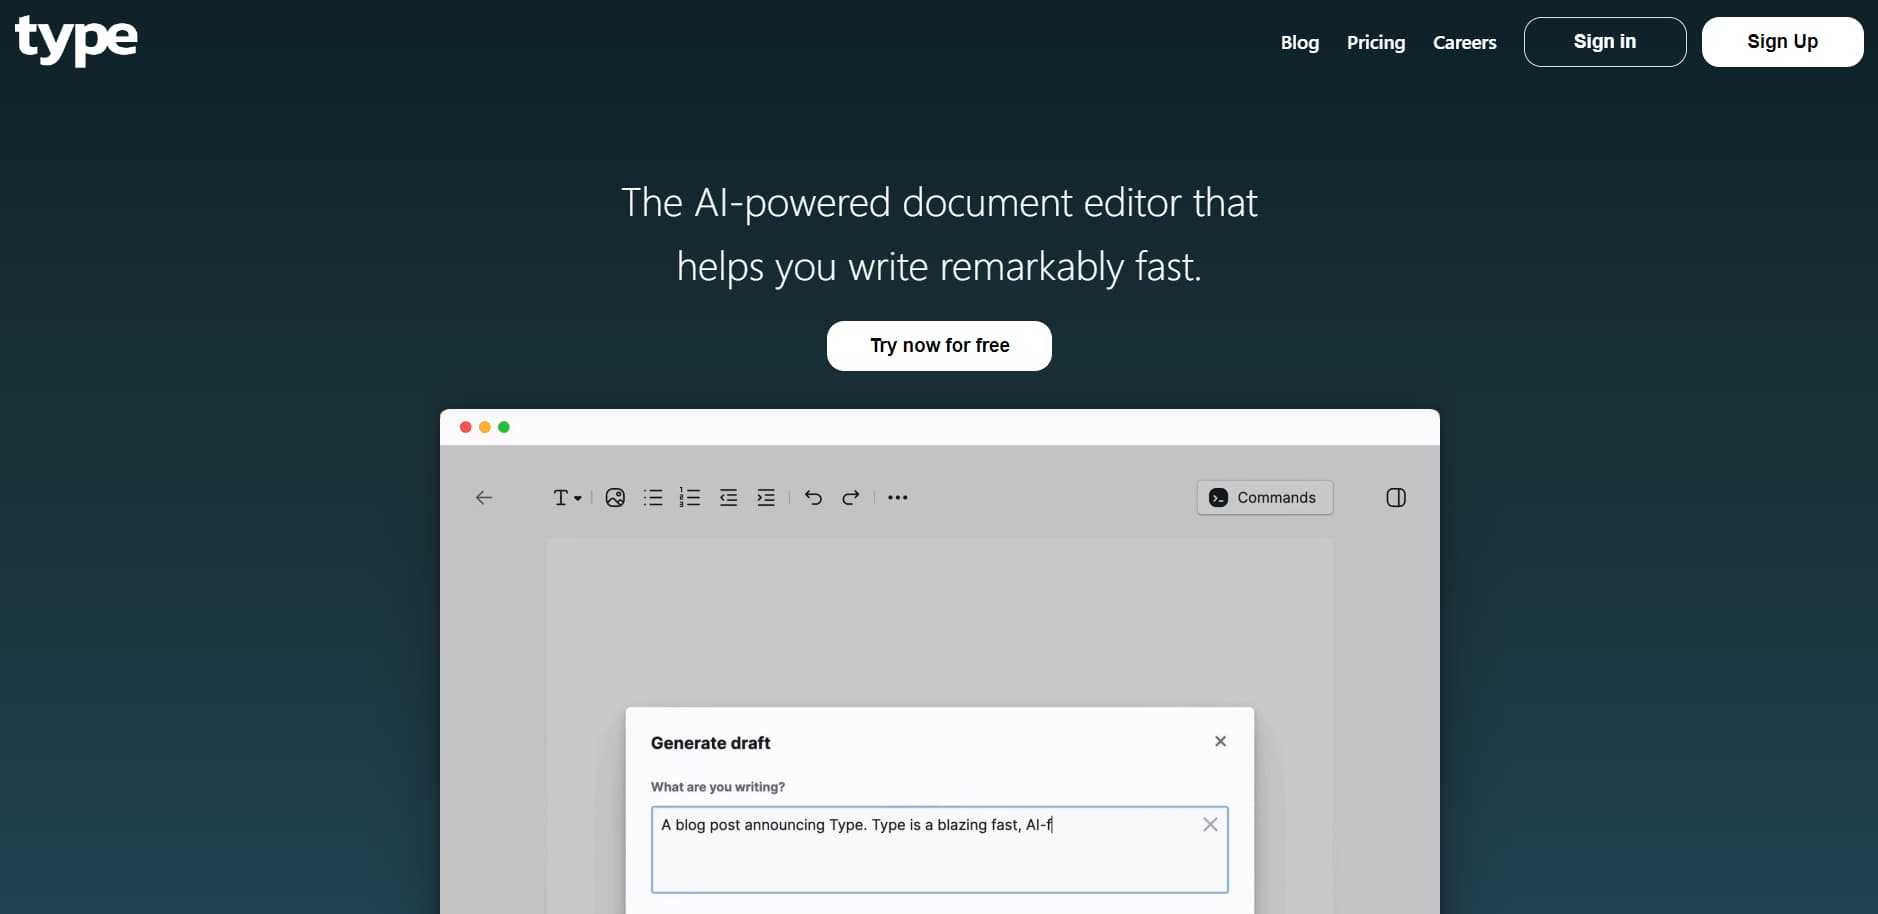Open the Commands button

pyautogui.click(x=1264, y=497)
